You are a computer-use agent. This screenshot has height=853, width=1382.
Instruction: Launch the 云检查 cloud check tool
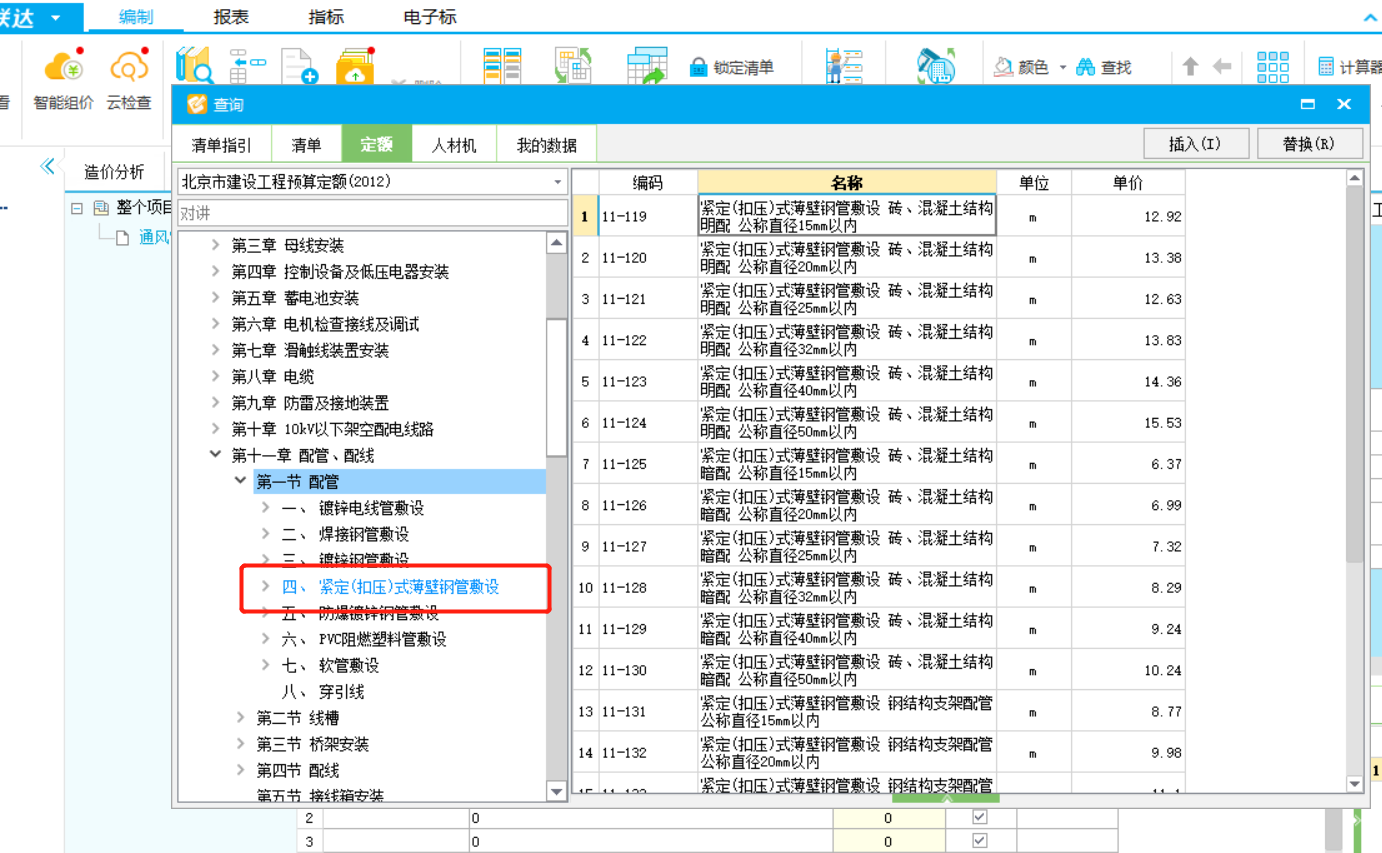point(129,80)
